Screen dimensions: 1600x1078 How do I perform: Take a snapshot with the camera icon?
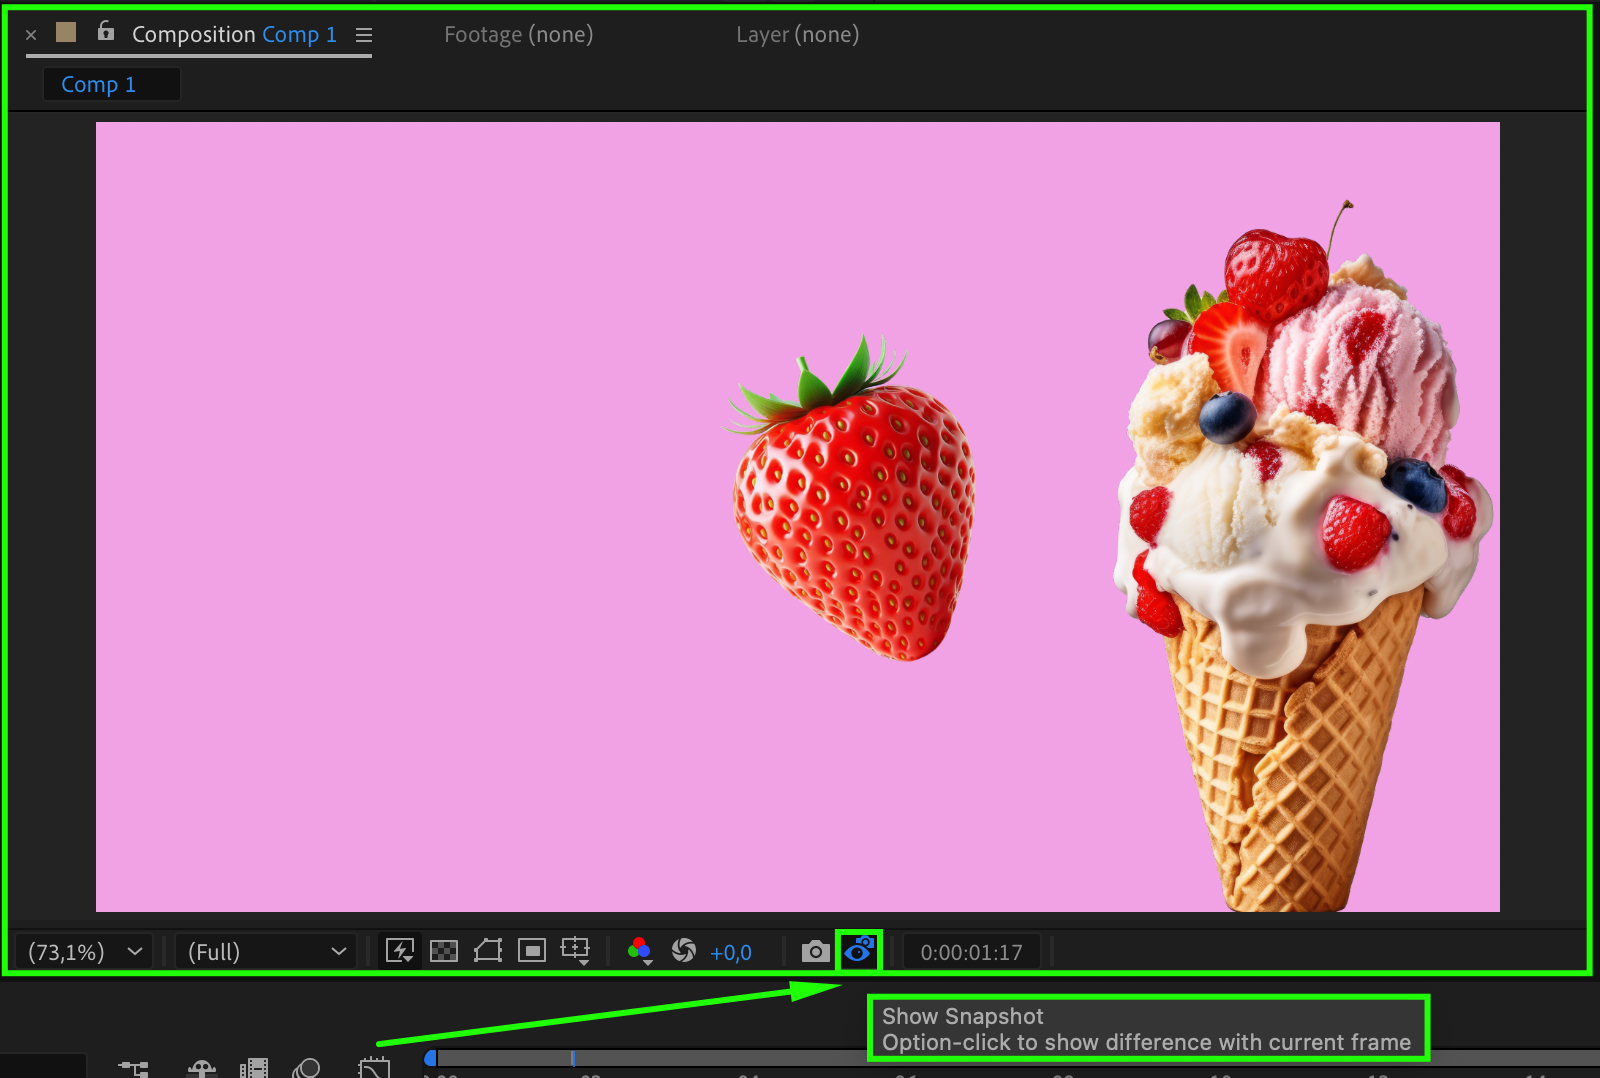point(815,951)
